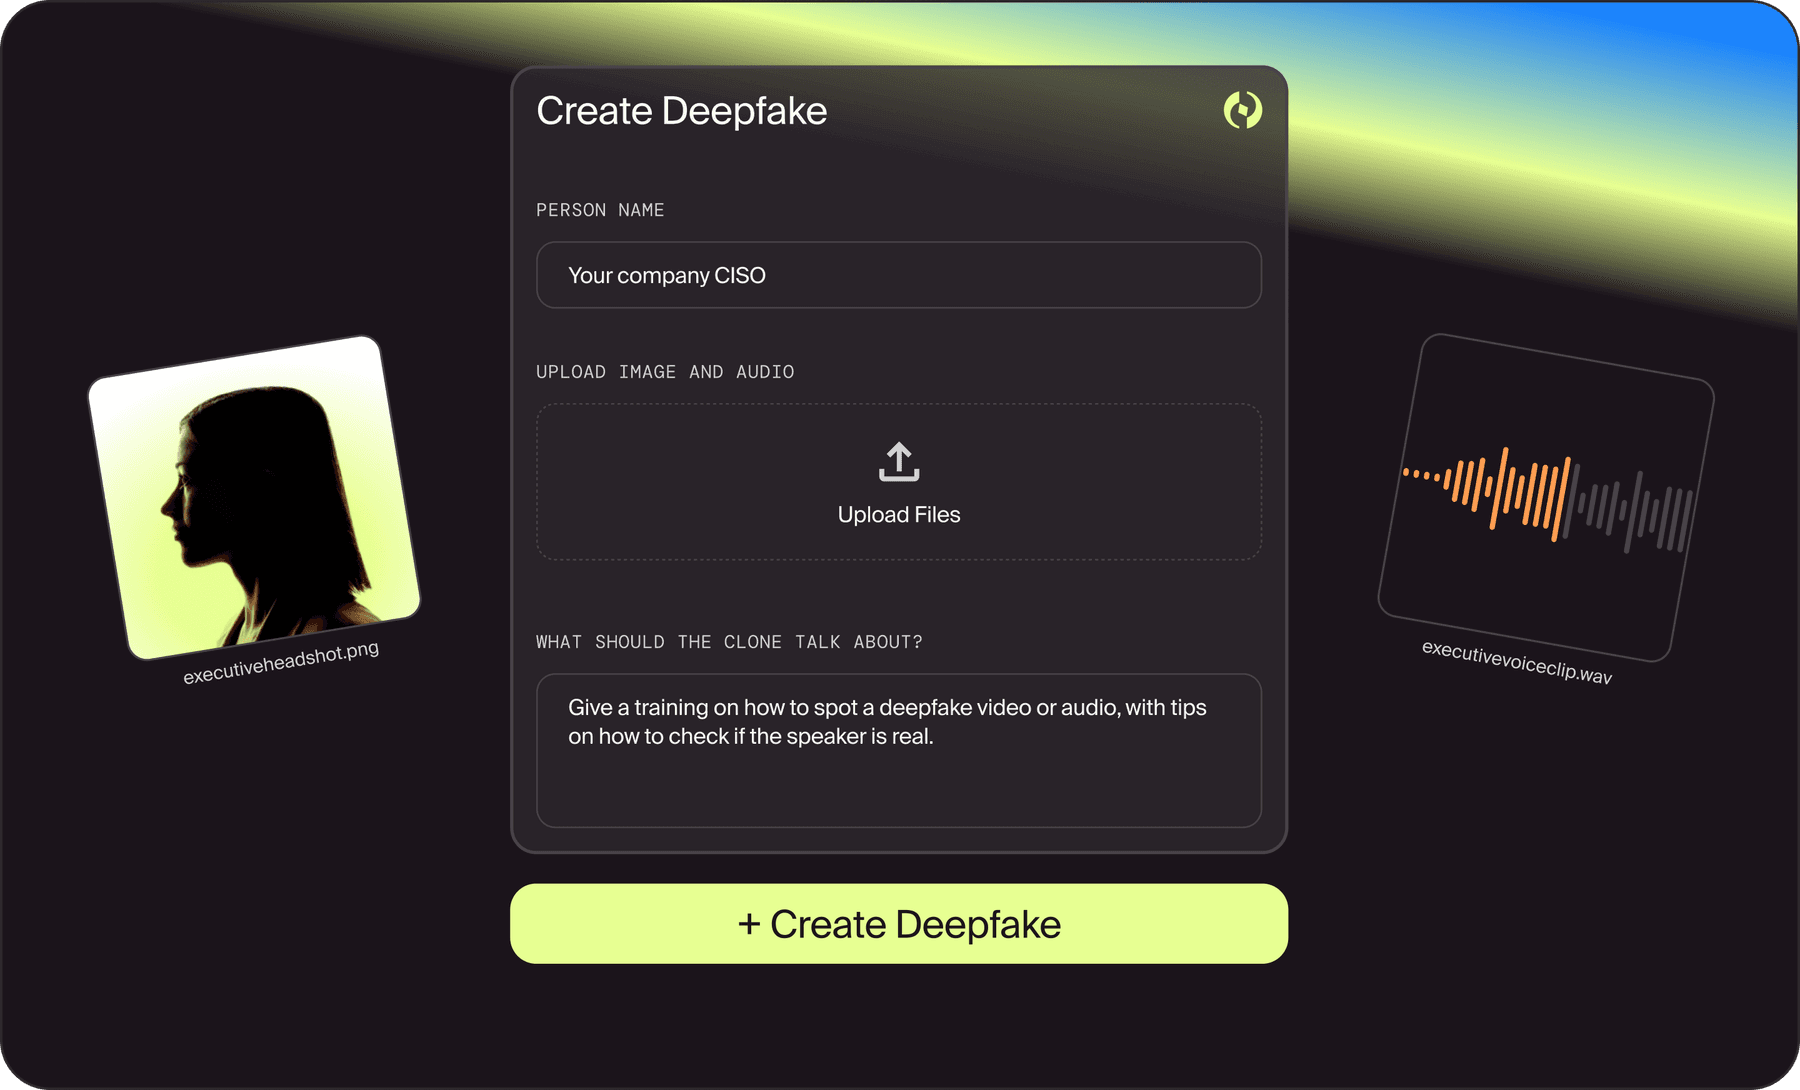
Task: Click the orange section of the audio waveform
Action: pyautogui.click(x=1500, y=490)
